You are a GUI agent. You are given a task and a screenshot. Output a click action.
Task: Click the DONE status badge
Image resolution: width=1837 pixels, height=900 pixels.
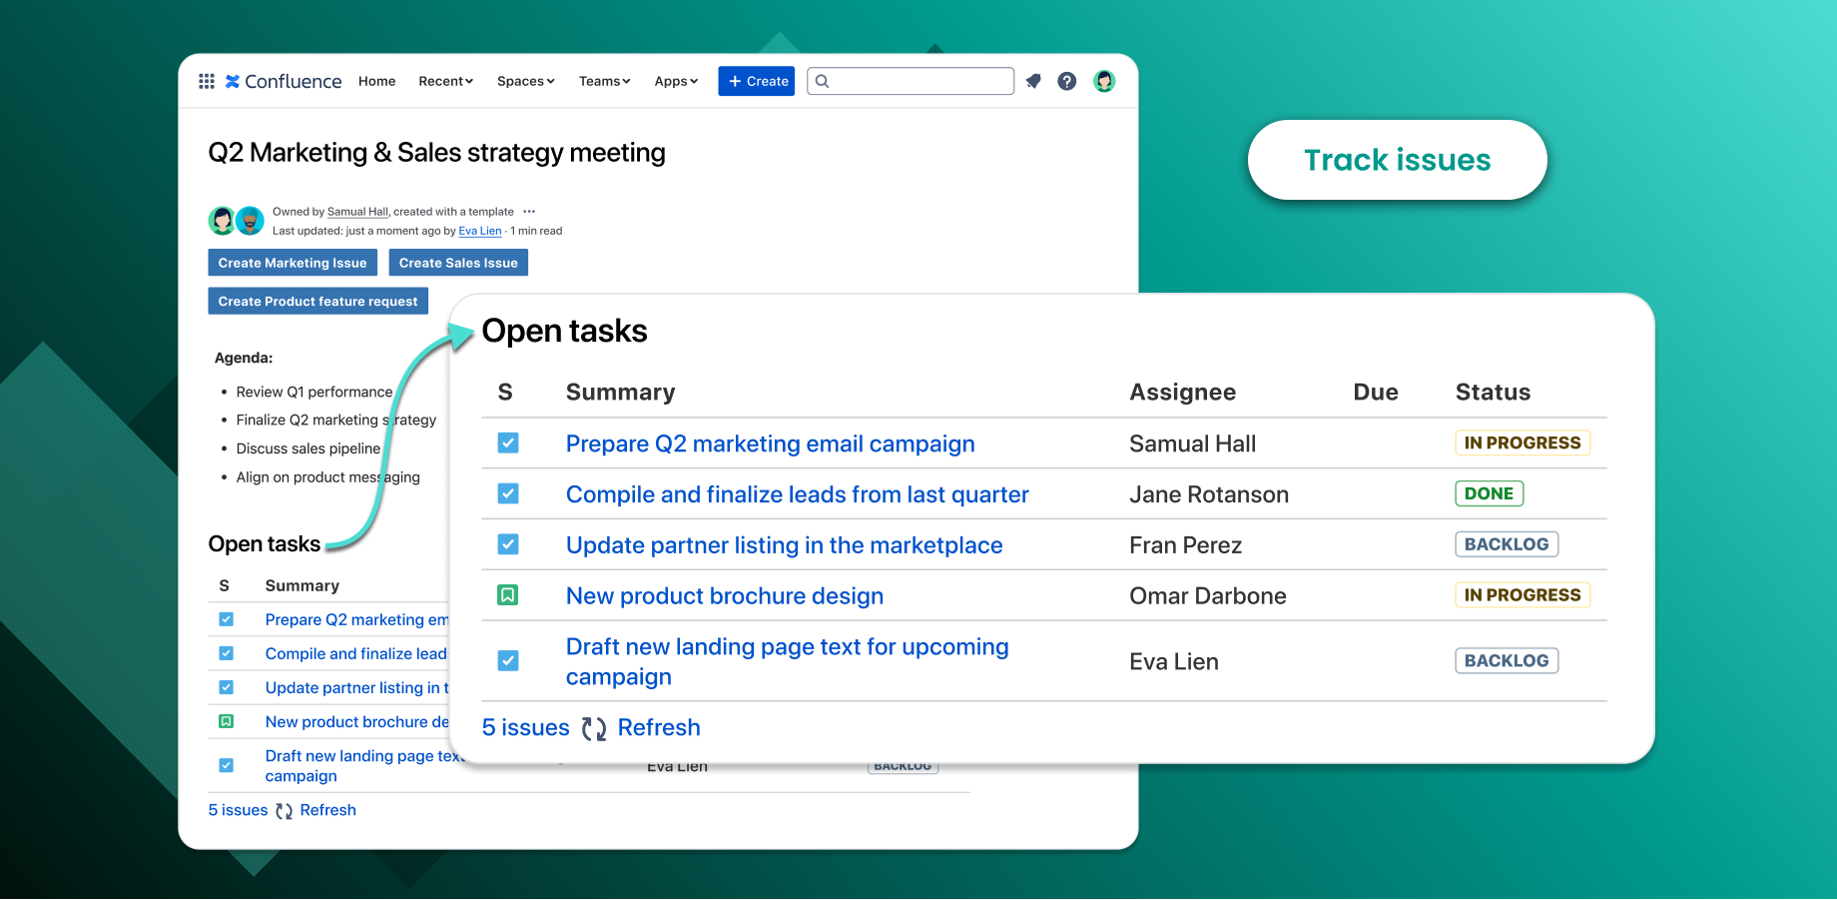click(1489, 493)
